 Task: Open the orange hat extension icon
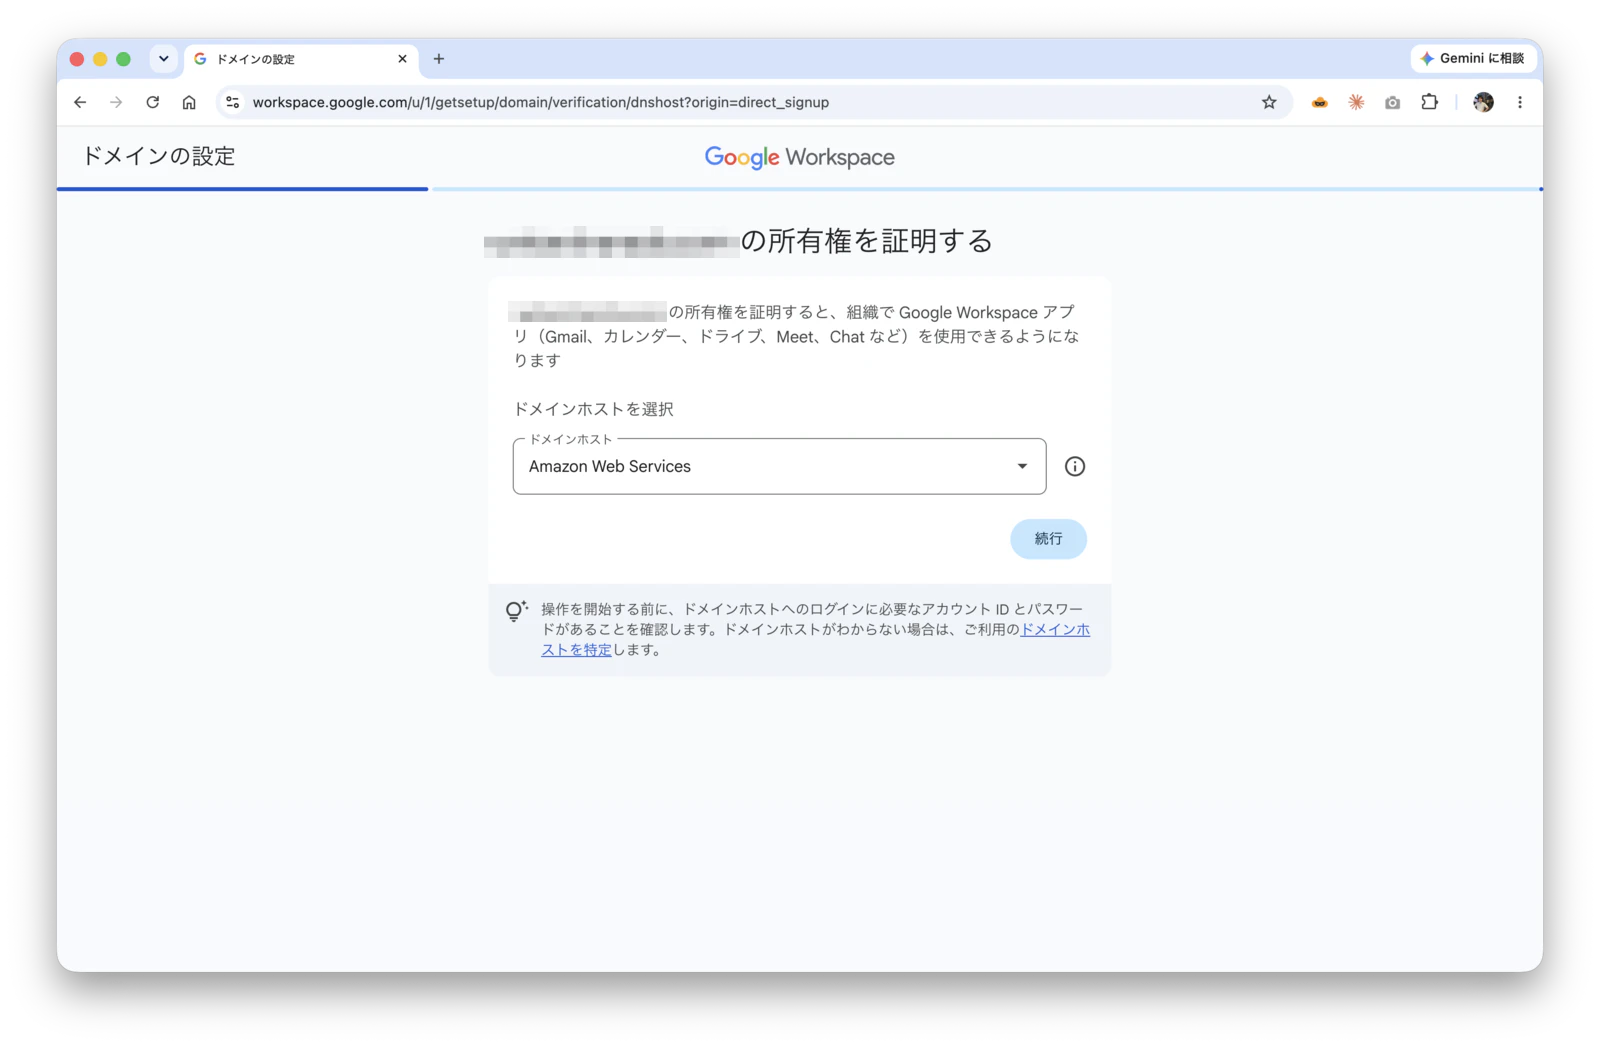click(1320, 102)
